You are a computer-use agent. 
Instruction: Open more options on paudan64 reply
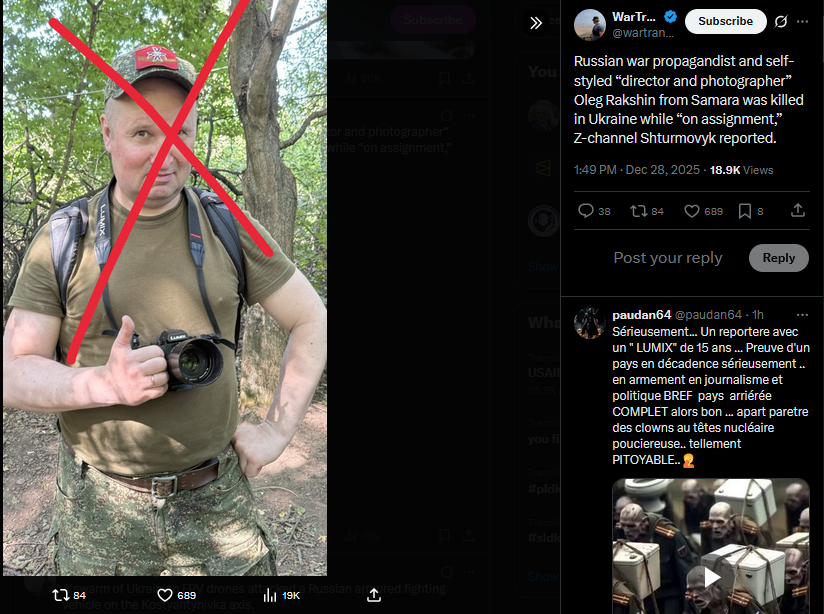point(802,314)
